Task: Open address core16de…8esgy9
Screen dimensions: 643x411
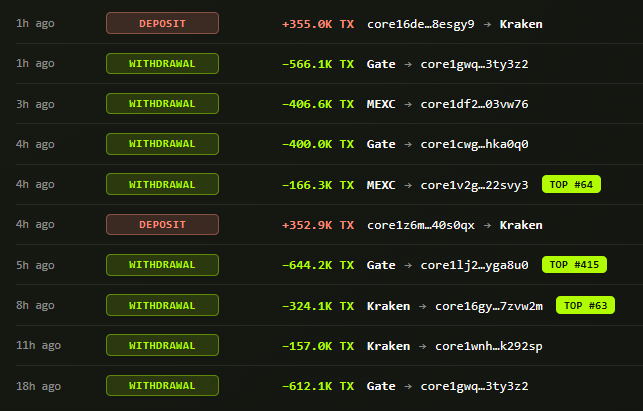Action: coord(421,24)
